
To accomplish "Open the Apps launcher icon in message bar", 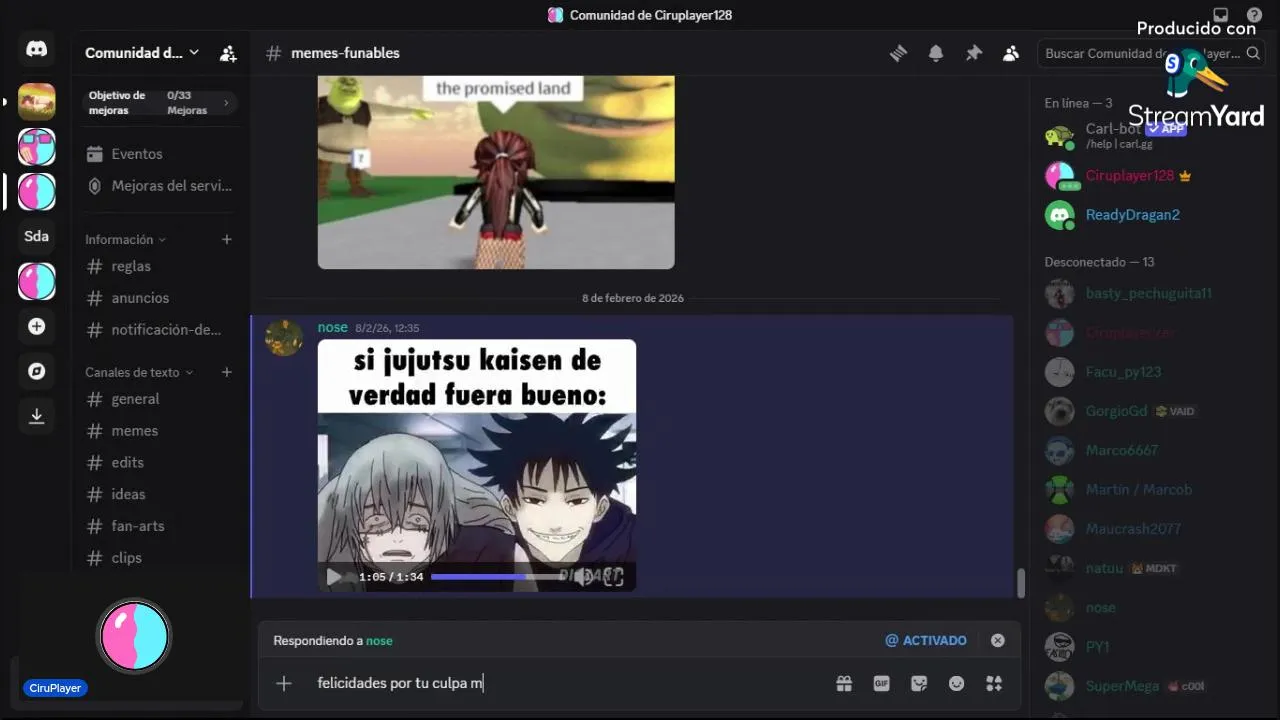I will pyautogui.click(x=993, y=683).
